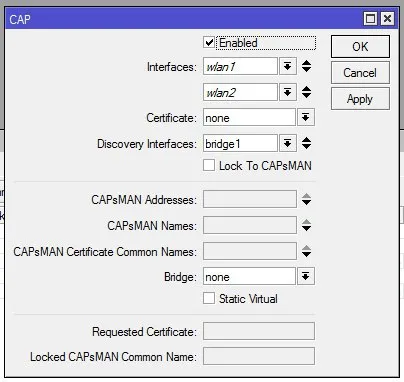This screenshot has width=404, height=382.
Task: Enable the Static Virtual checkbox
Action: coord(209,298)
